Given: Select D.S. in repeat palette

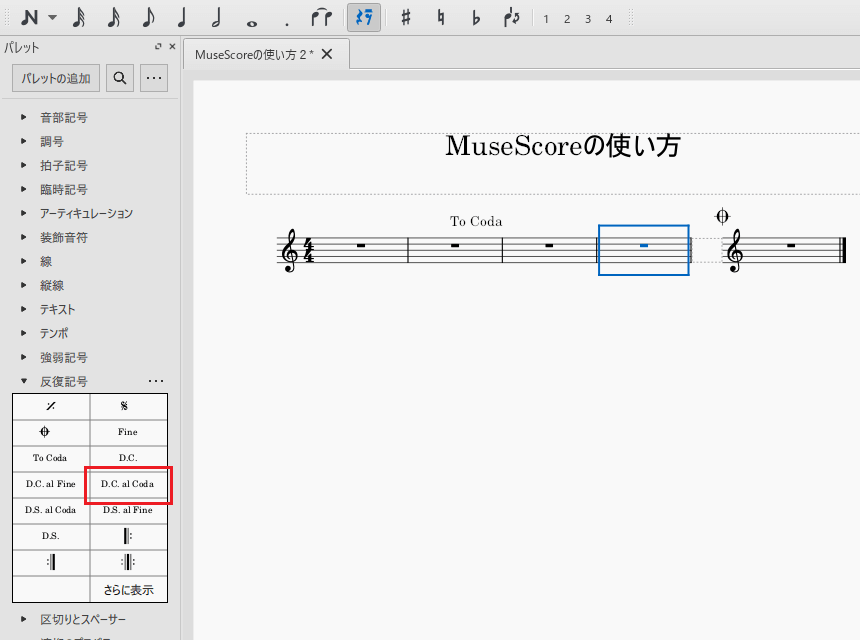Looking at the screenshot, I should point(51,536).
